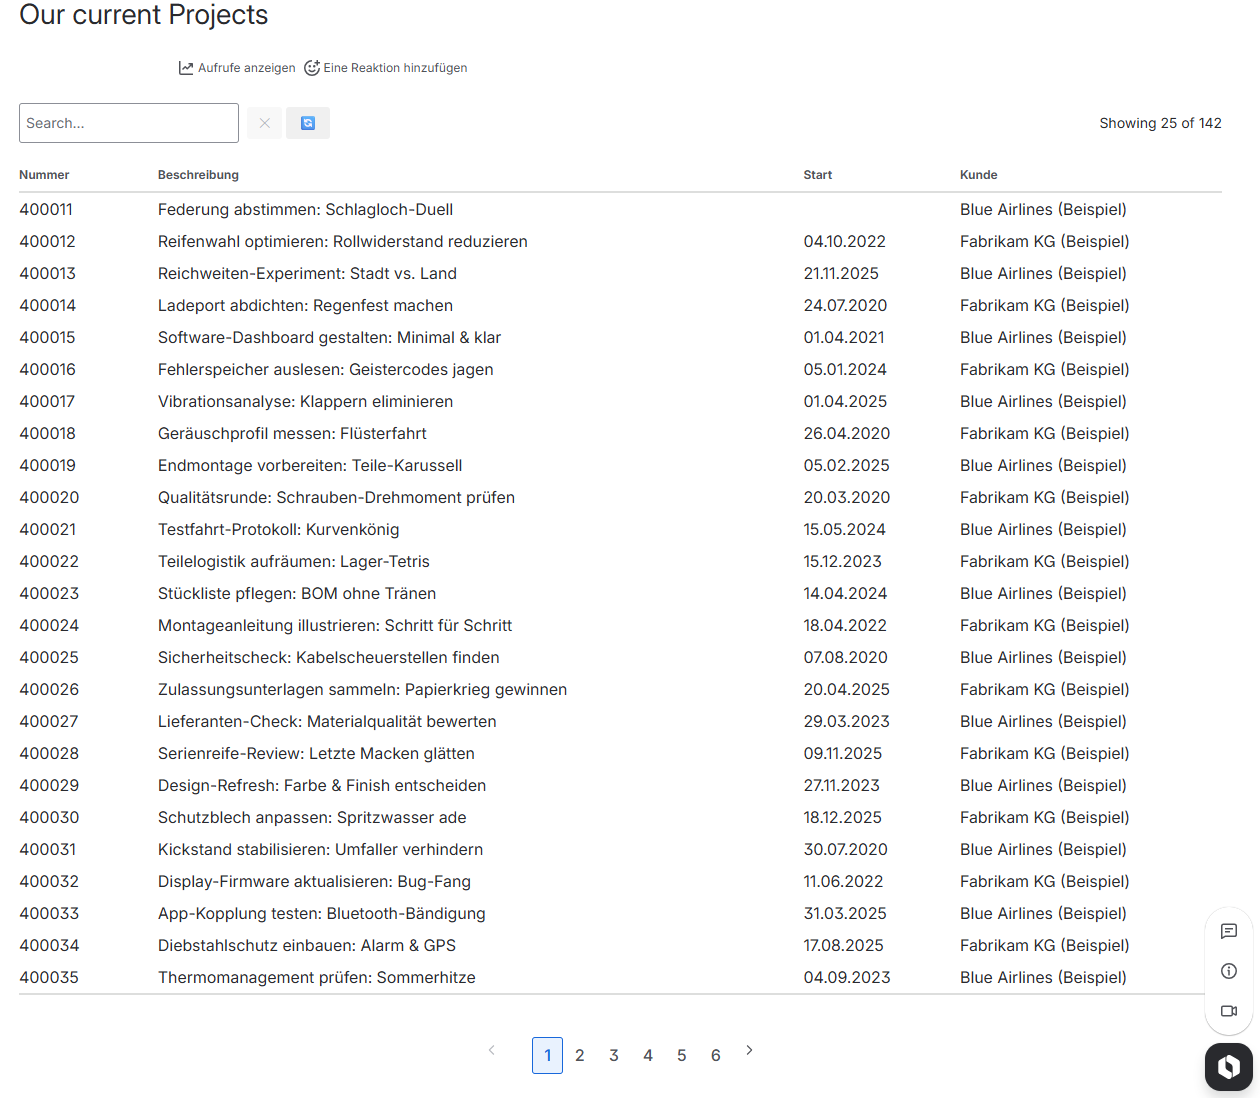Jump to page 6 of results
This screenshot has height=1098, width=1260.
click(x=715, y=1055)
